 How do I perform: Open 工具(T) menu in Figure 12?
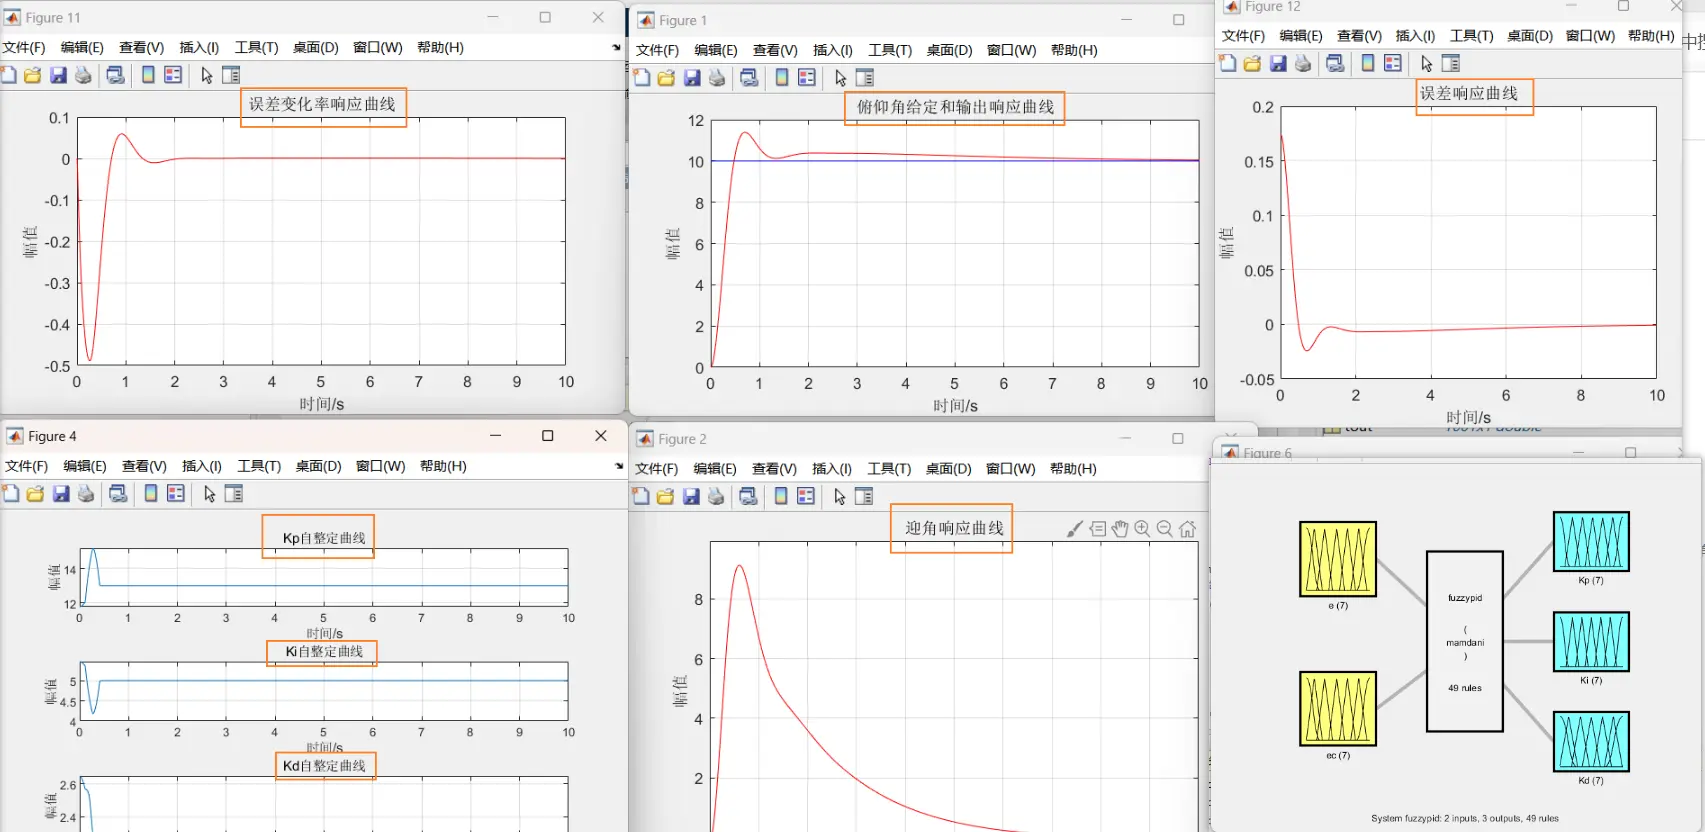(x=1472, y=35)
